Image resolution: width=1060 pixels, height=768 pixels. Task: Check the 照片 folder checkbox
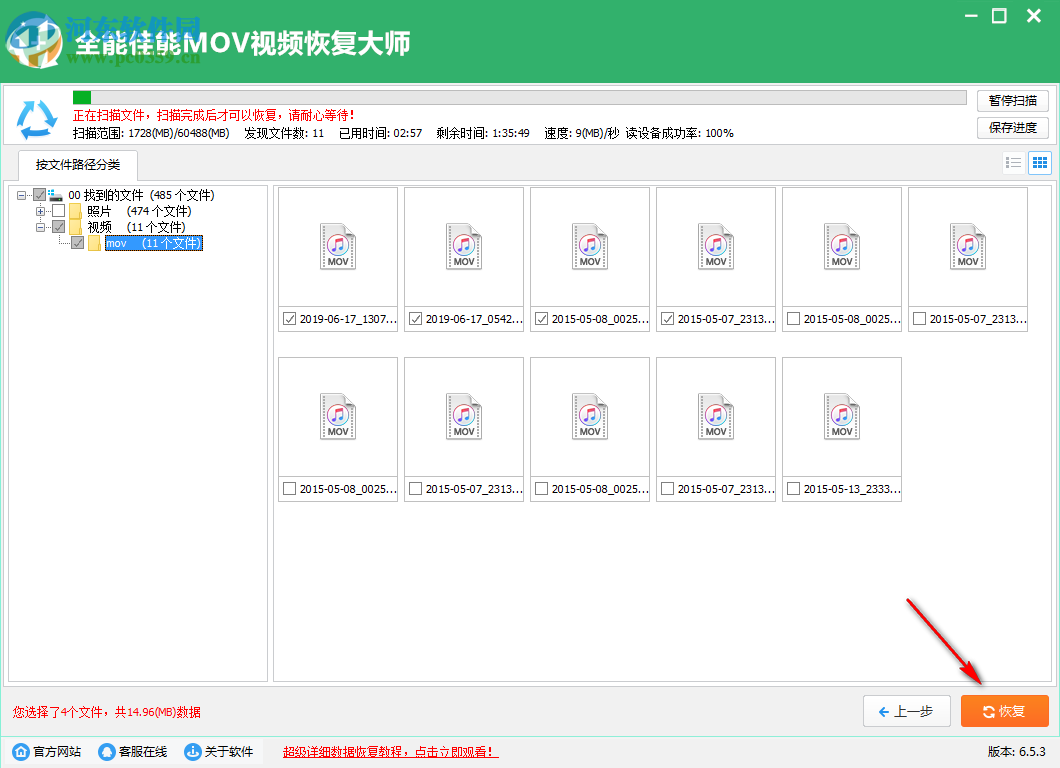(57, 211)
